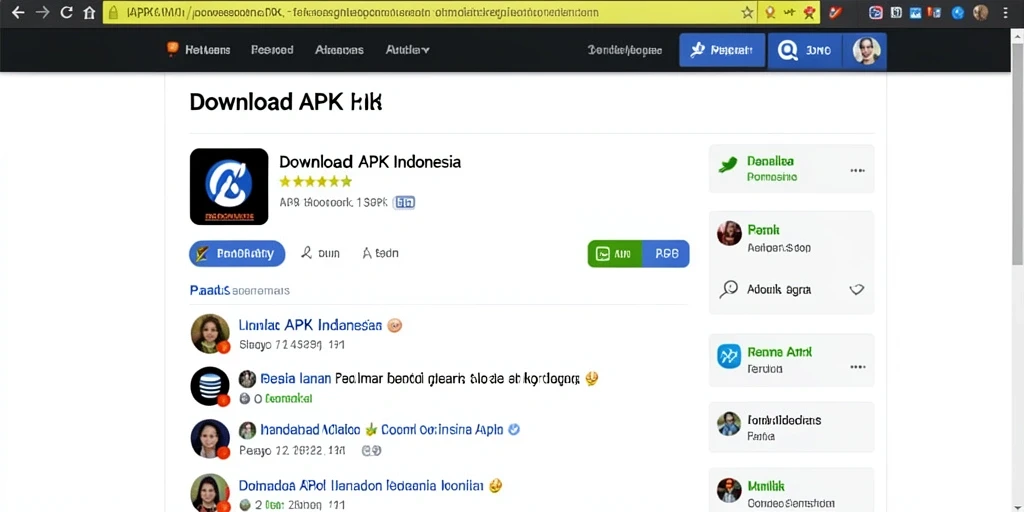The height and width of the screenshot is (512, 1024).
Task: Click the green bird icon in the Danaliea card
Action: pos(728,165)
